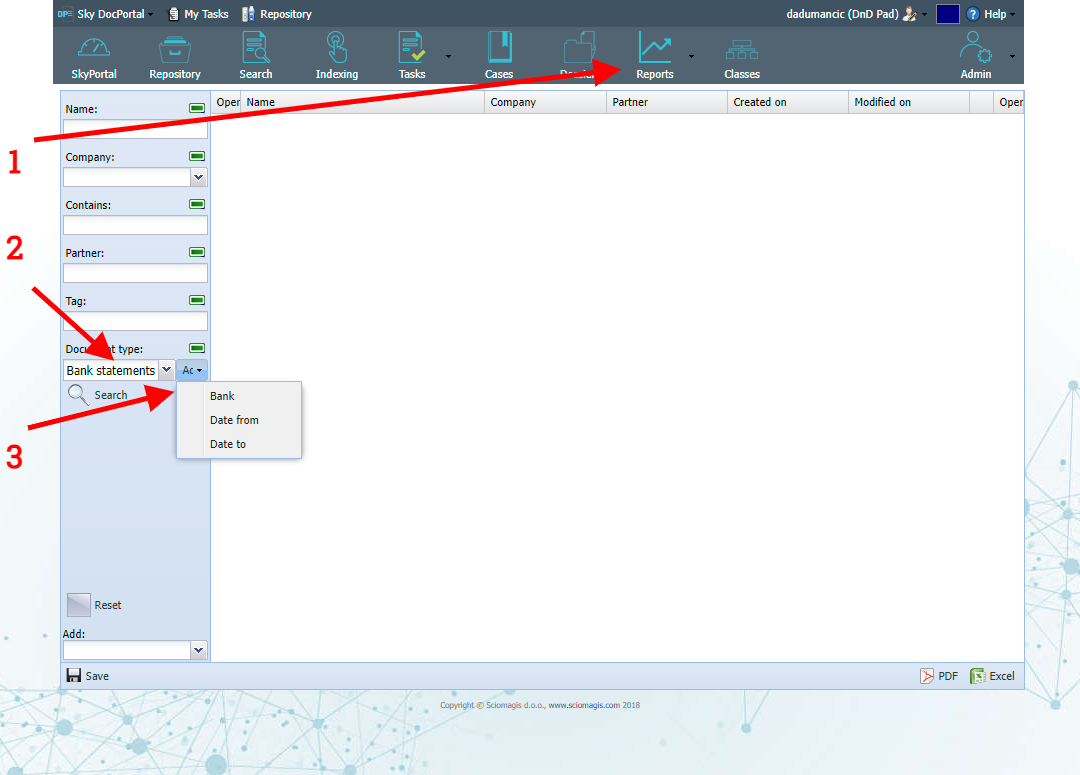Viewport: 1080px width, 775px height.
Task: Open the Cases toolbar icon
Action: click(499, 56)
